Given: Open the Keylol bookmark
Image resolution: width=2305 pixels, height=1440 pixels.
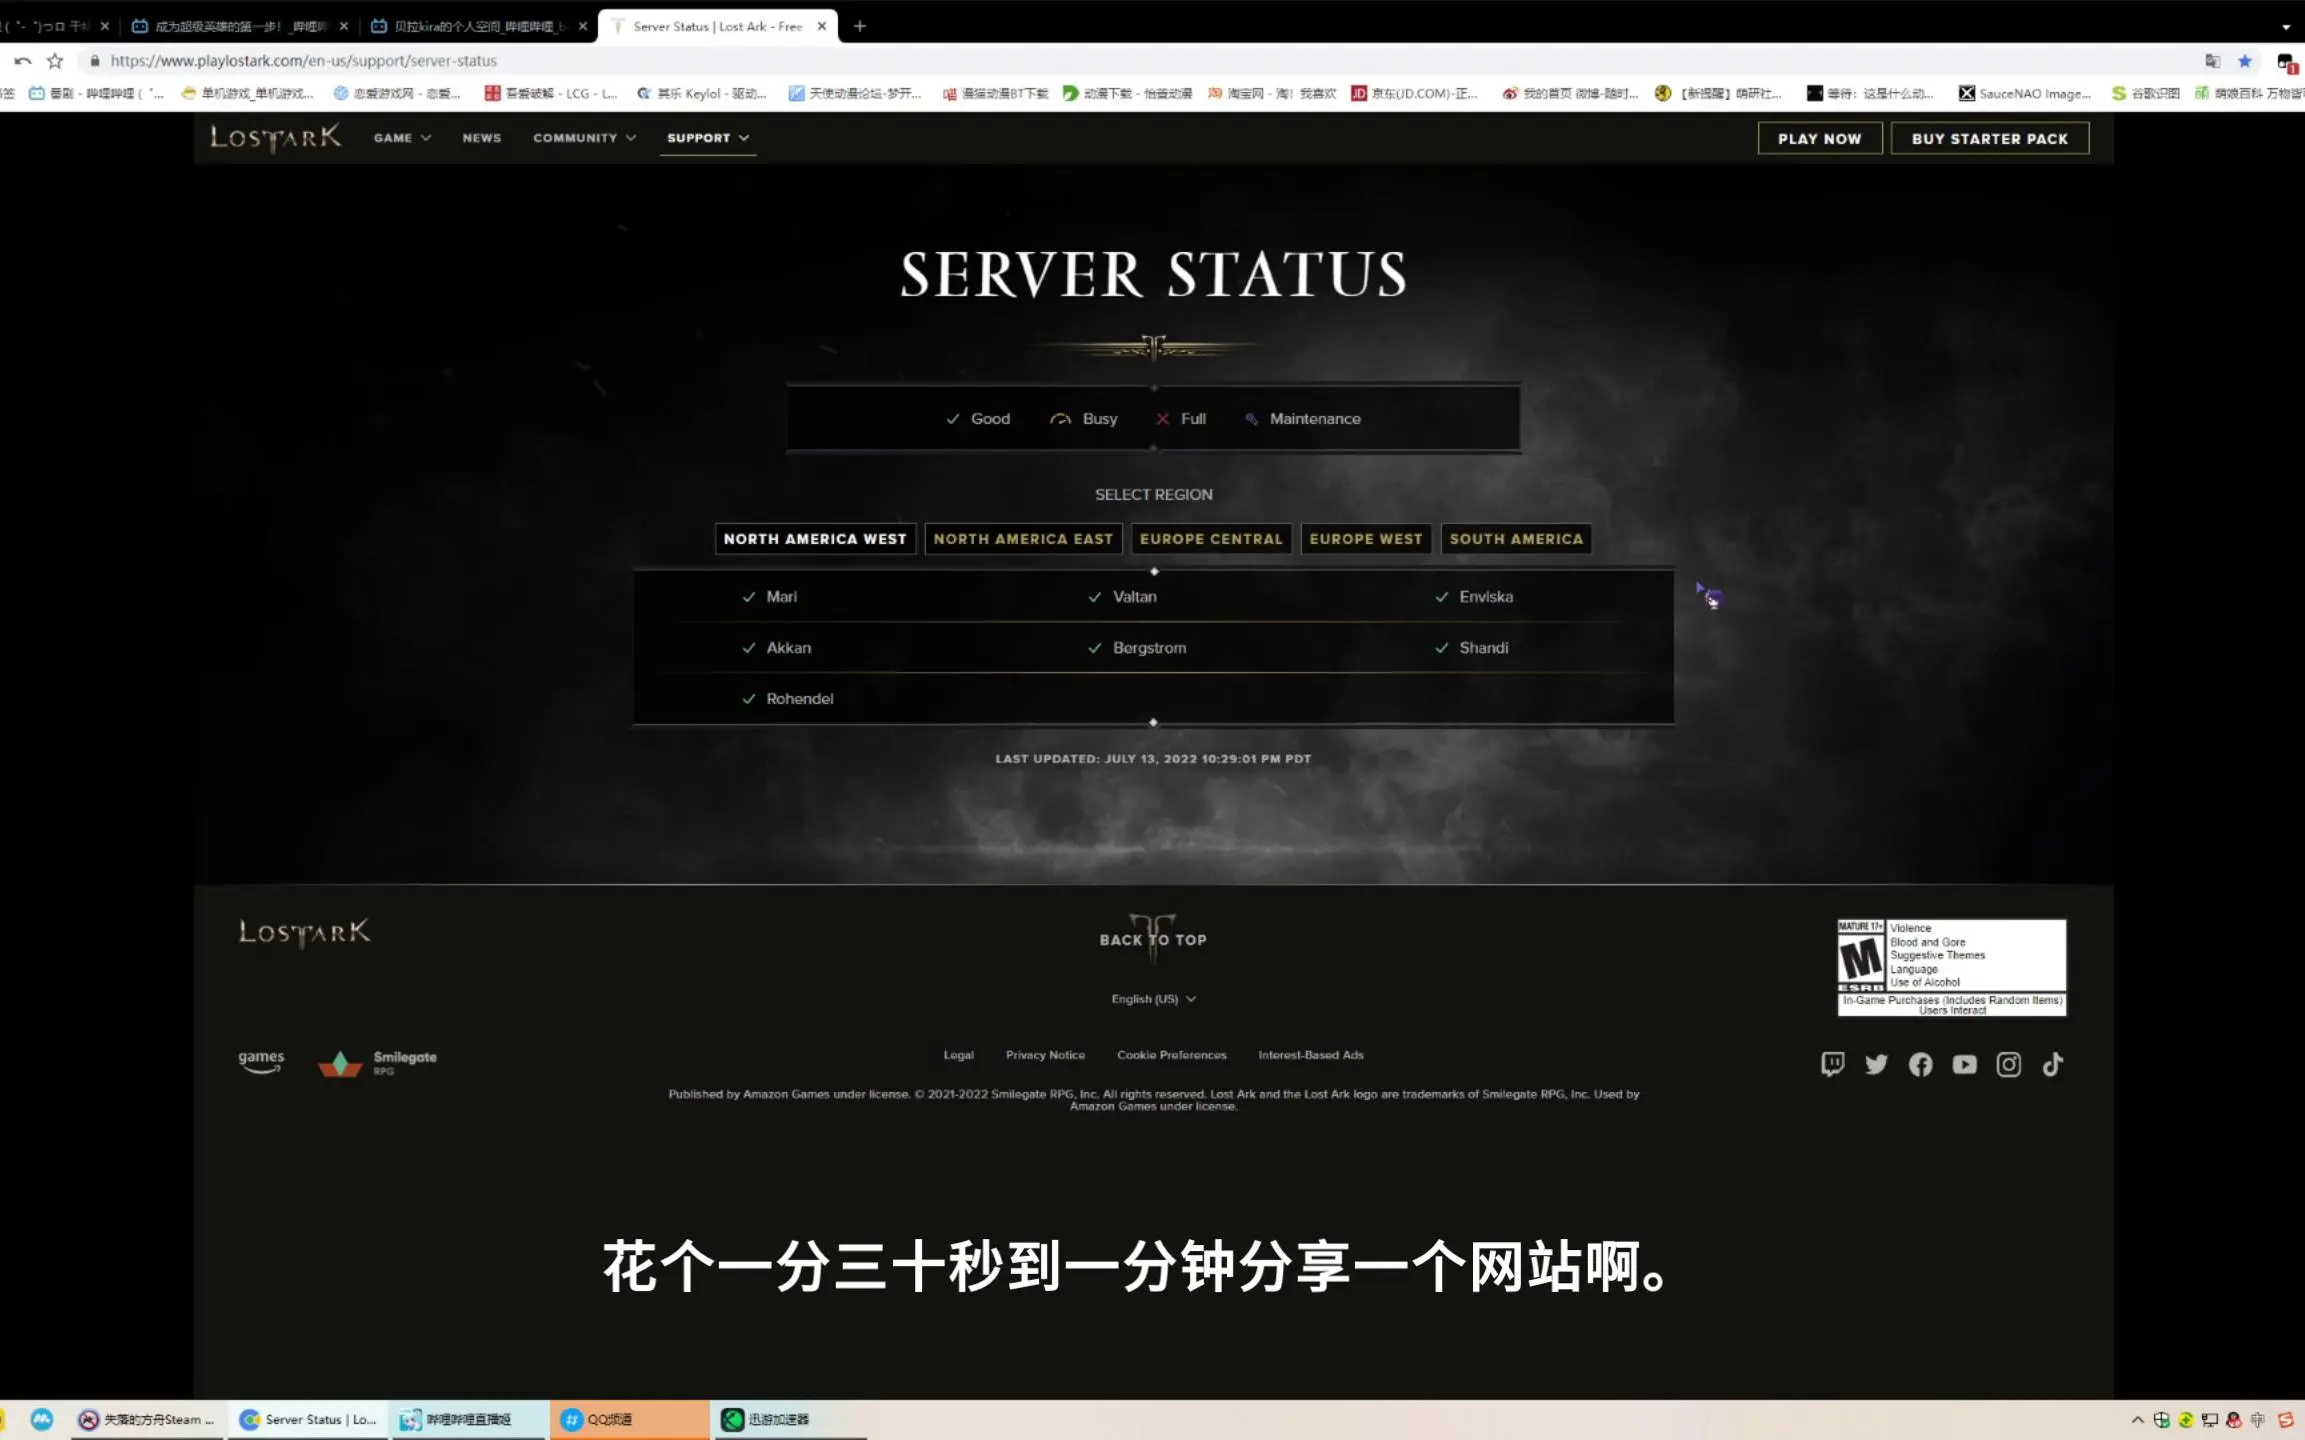Looking at the screenshot, I should [x=702, y=93].
